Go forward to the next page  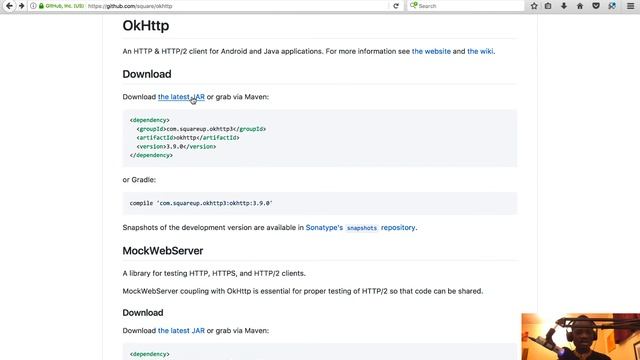(22, 6)
